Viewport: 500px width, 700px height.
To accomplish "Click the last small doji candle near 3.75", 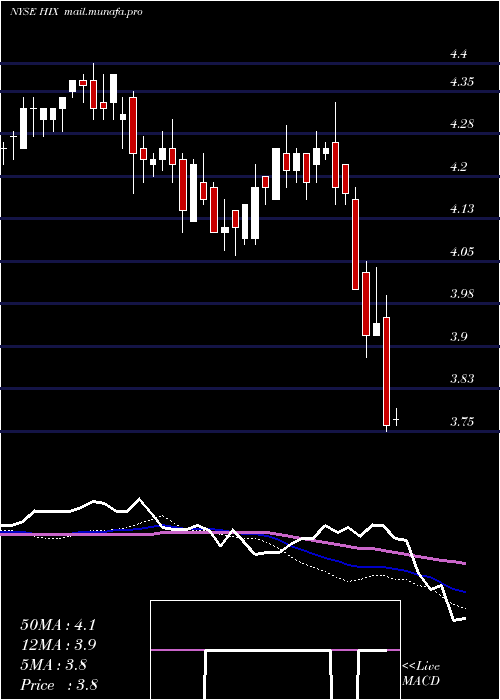I will pyautogui.click(x=396, y=419).
